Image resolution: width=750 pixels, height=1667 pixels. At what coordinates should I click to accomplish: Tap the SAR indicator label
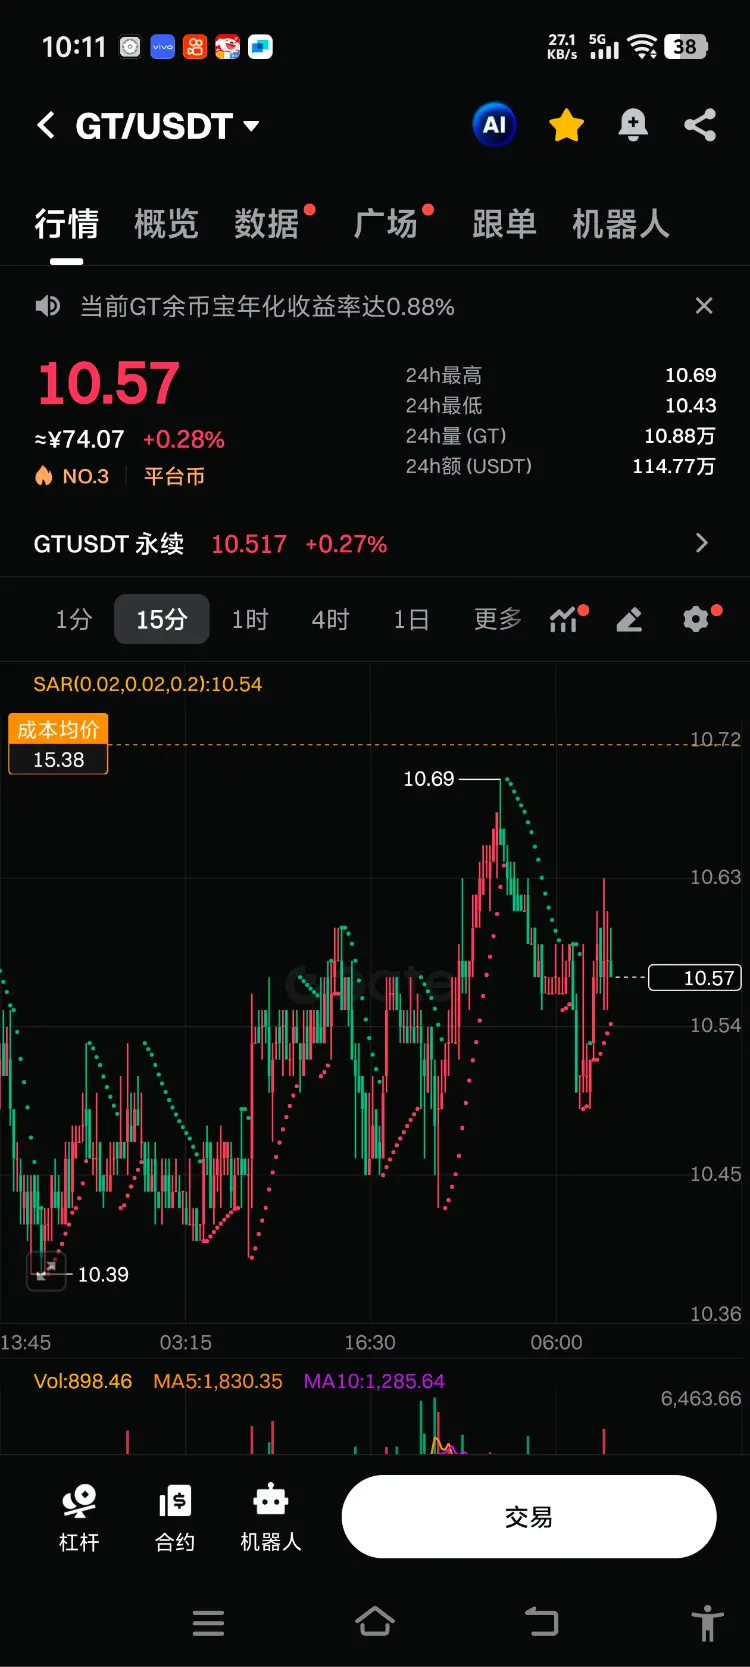tap(148, 684)
